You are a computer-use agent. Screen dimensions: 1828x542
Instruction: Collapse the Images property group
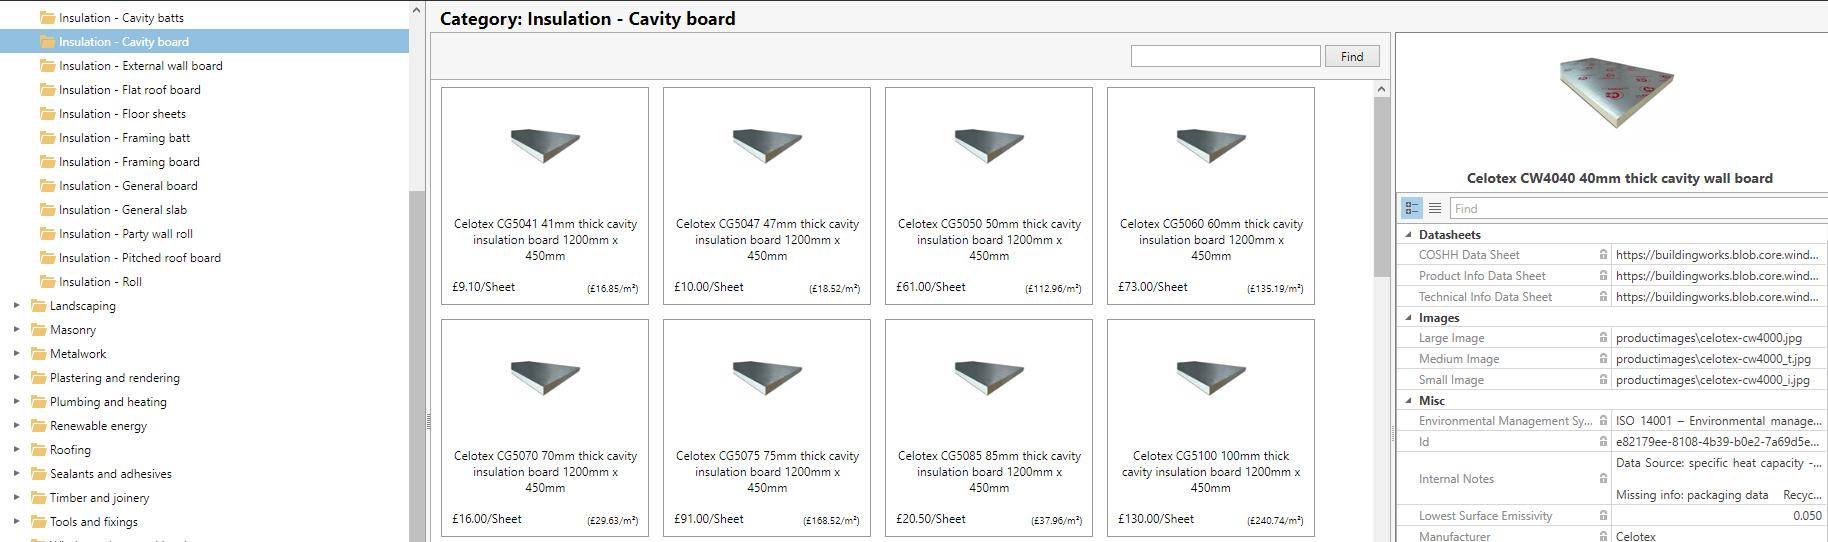1408,318
